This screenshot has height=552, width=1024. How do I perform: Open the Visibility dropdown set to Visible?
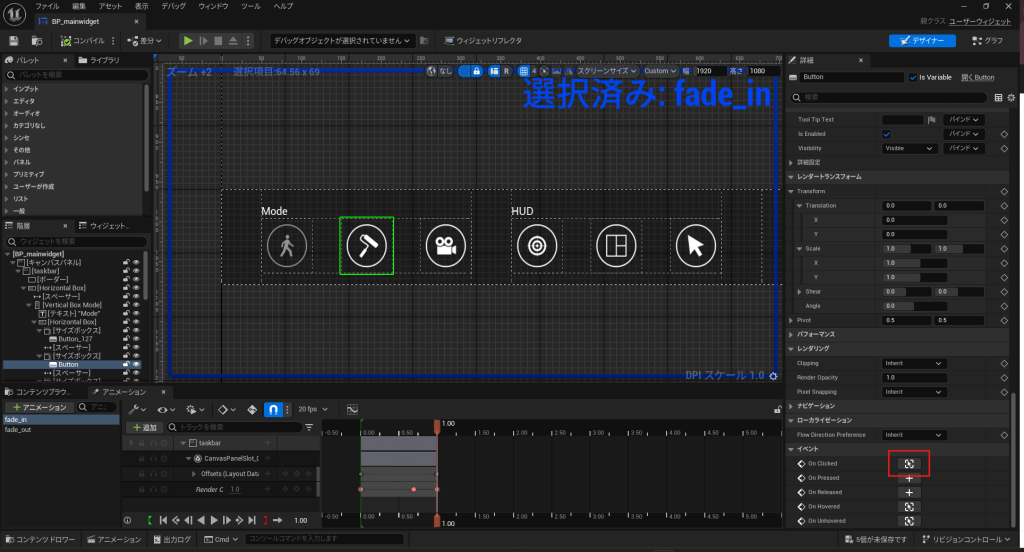tap(909, 148)
